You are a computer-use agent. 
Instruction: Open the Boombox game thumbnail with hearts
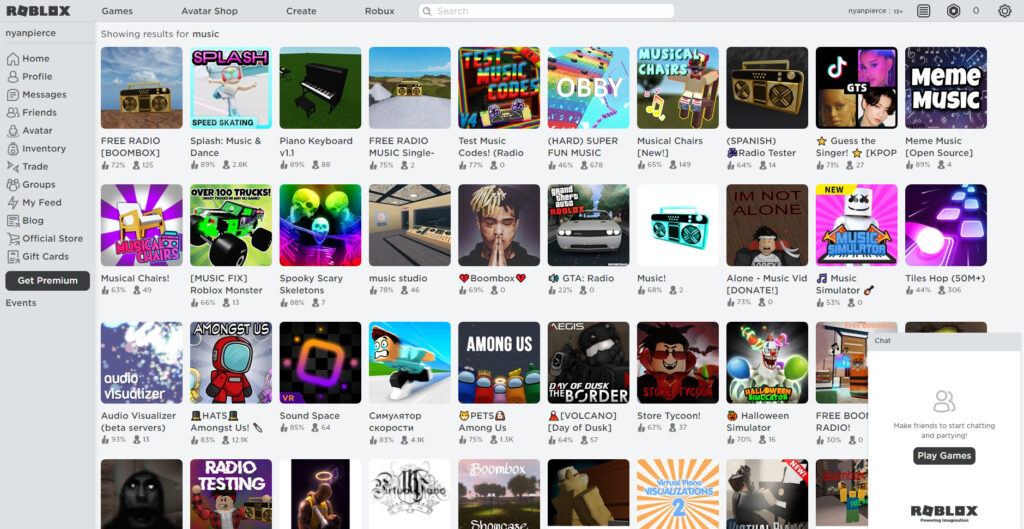coord(499,225)
